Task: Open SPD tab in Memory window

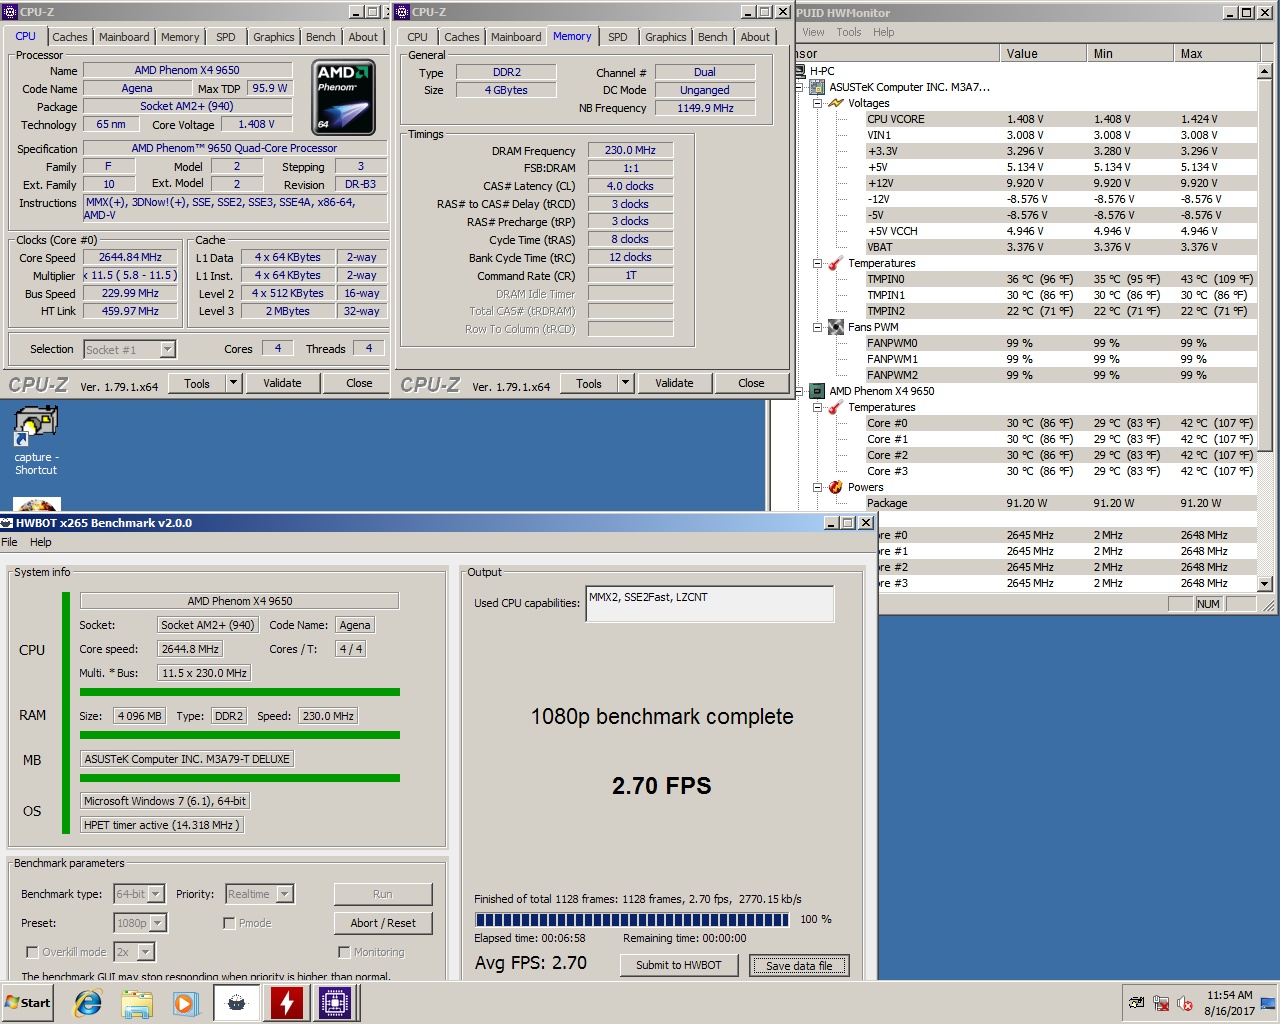Action: point(618,37)
